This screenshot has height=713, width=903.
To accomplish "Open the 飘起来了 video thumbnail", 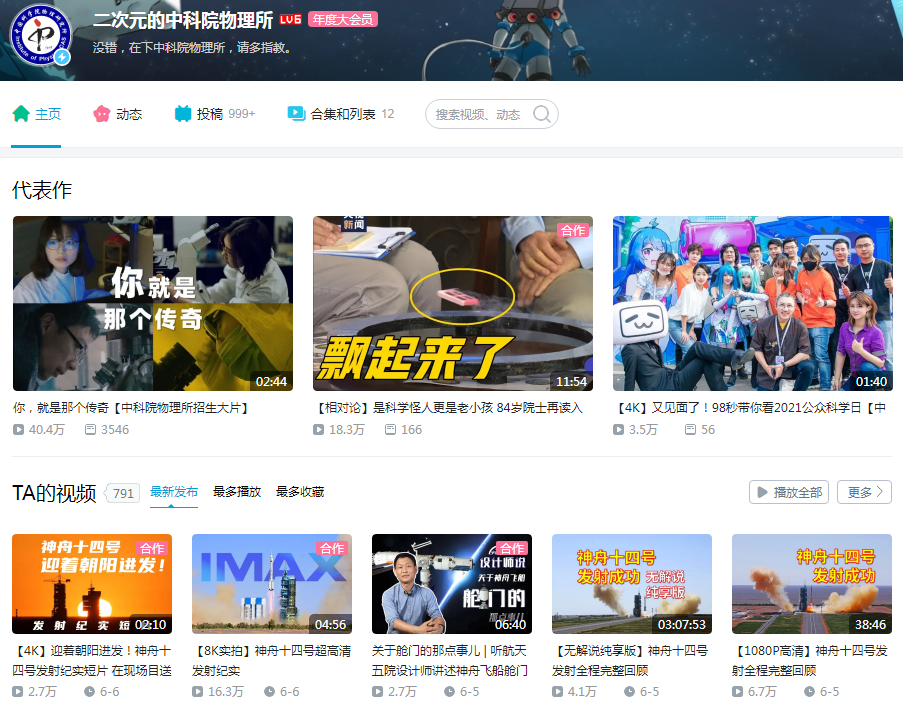I will (x=452, y=303).
